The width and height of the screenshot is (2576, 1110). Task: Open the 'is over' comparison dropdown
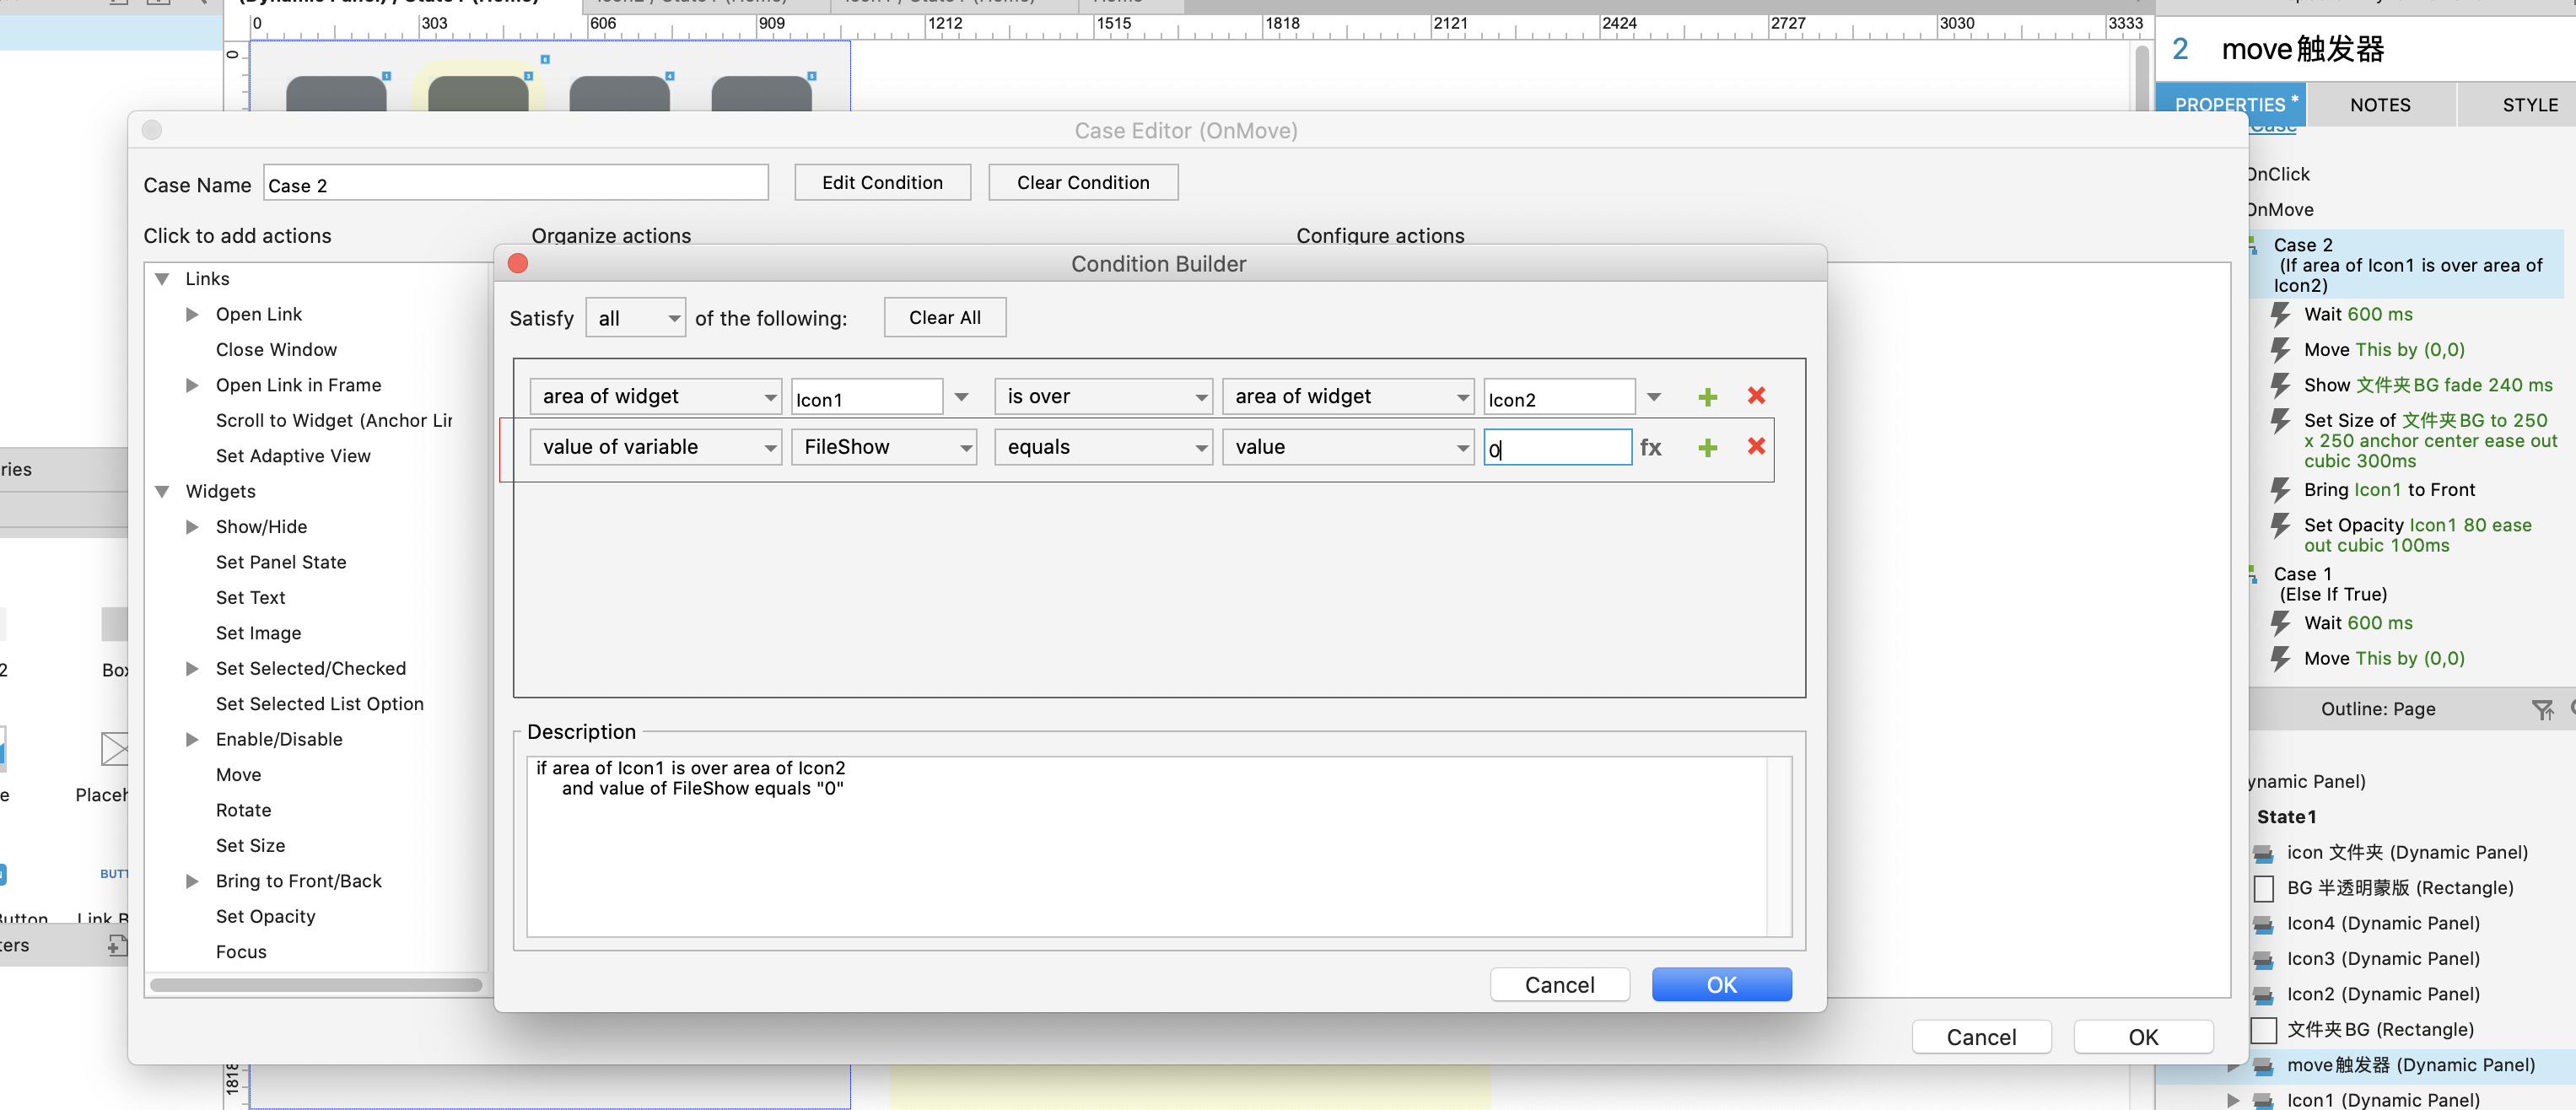[x=1103, y=397]
